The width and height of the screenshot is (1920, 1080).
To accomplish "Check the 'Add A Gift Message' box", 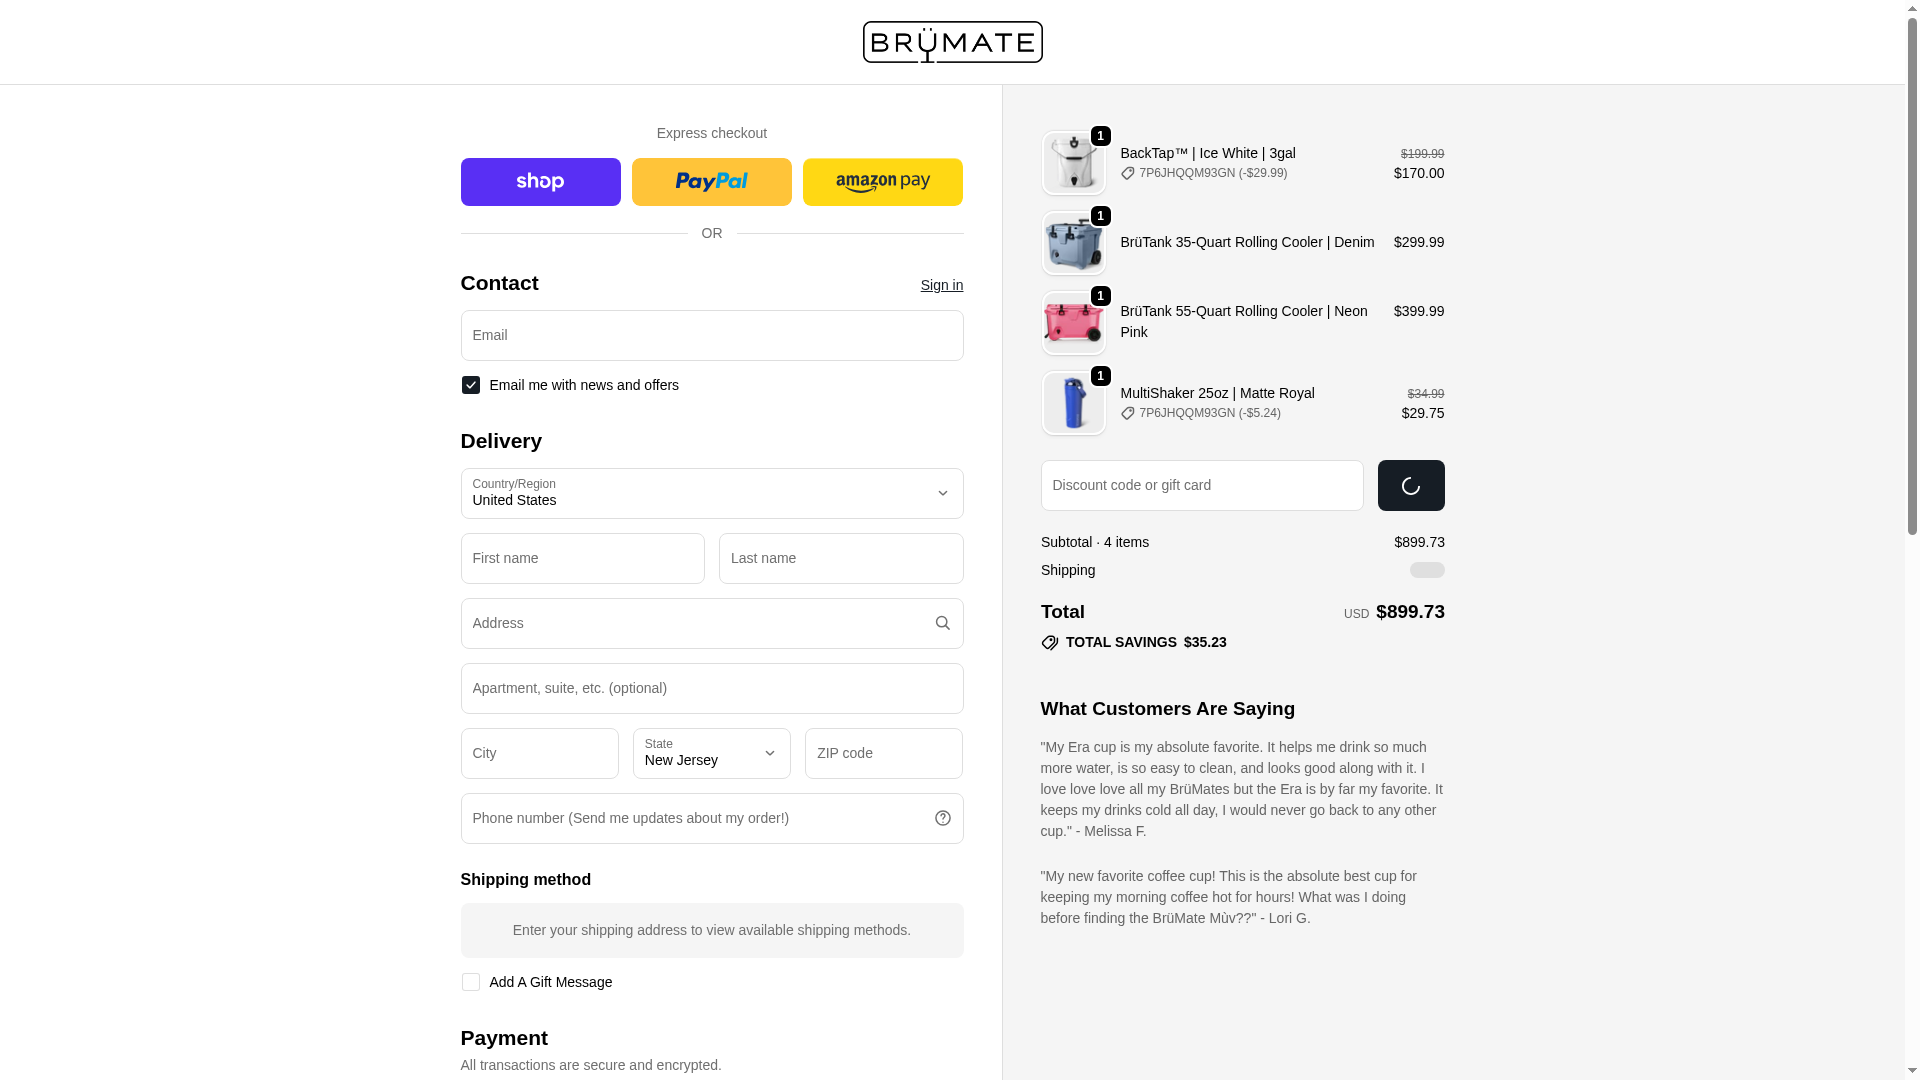I will pos(470,982).
